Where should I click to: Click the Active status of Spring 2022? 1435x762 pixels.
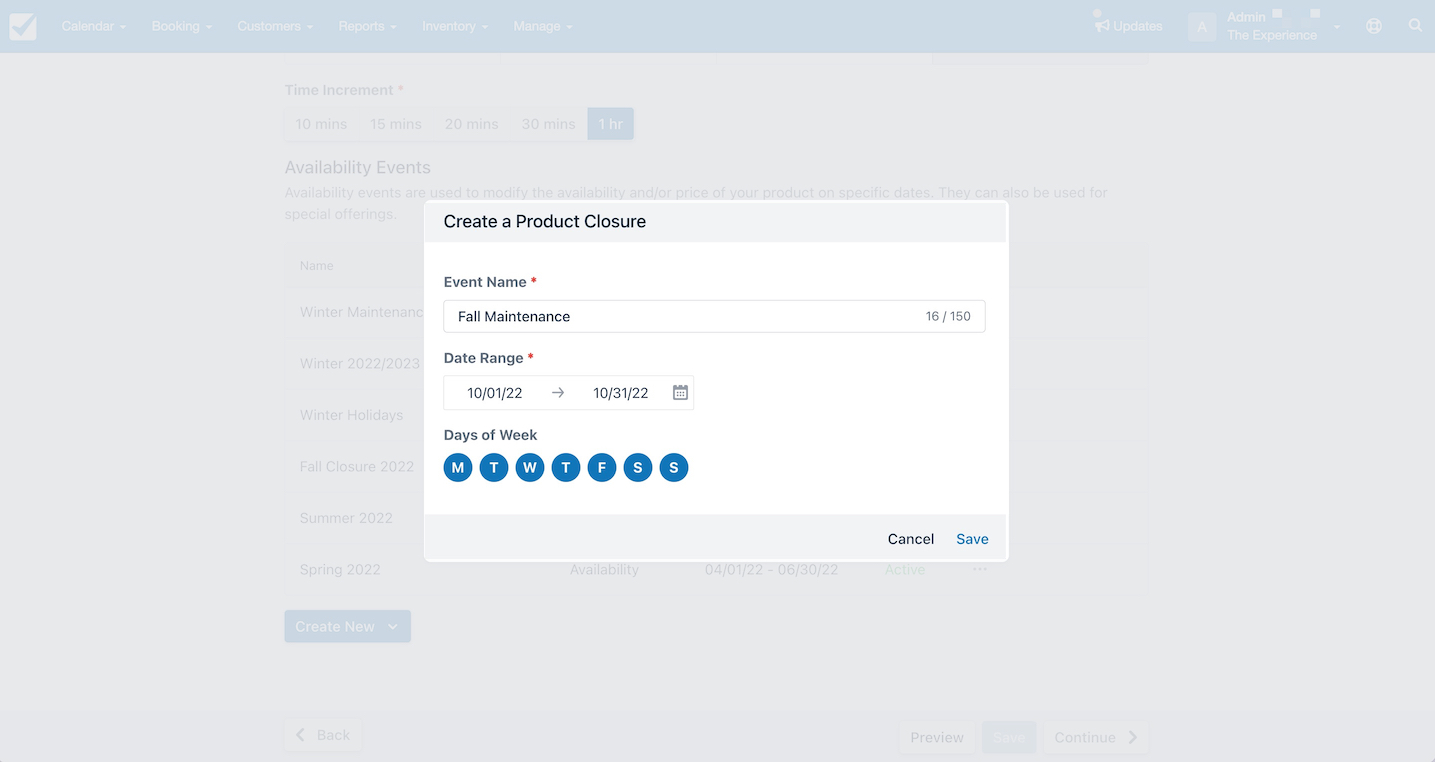tap(905, 570)
